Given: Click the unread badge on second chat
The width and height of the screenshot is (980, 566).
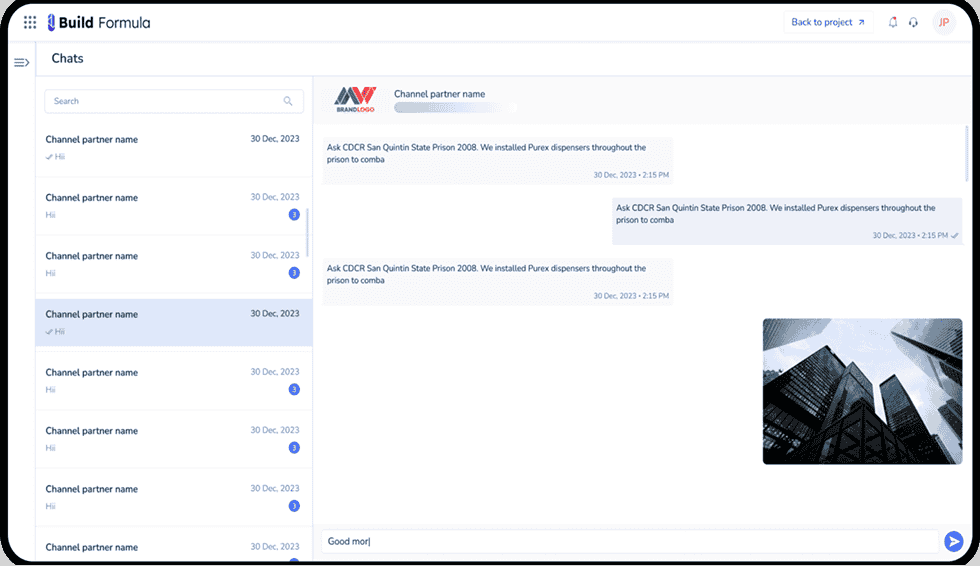Looking at the screenshot, I should click(294, 215).
